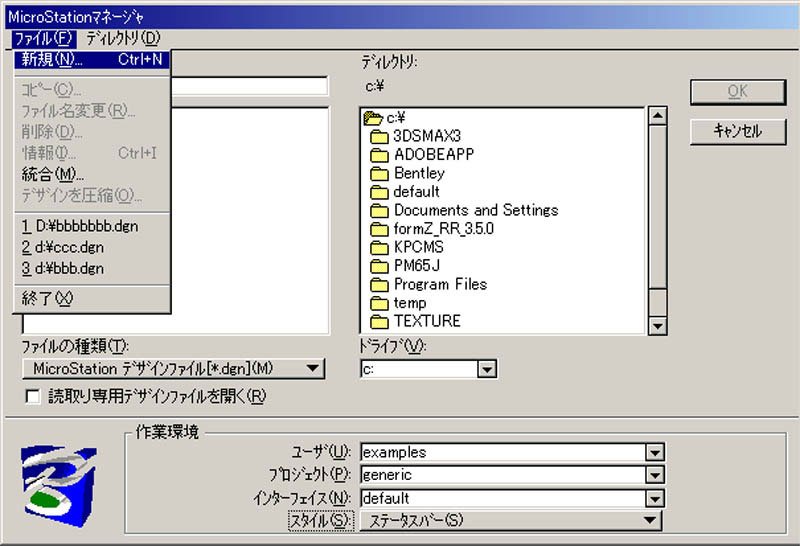This screenshot has height=546, width=800.
Task: Click the file name input field
Action: pyautogui.click(x=249, y=86)
